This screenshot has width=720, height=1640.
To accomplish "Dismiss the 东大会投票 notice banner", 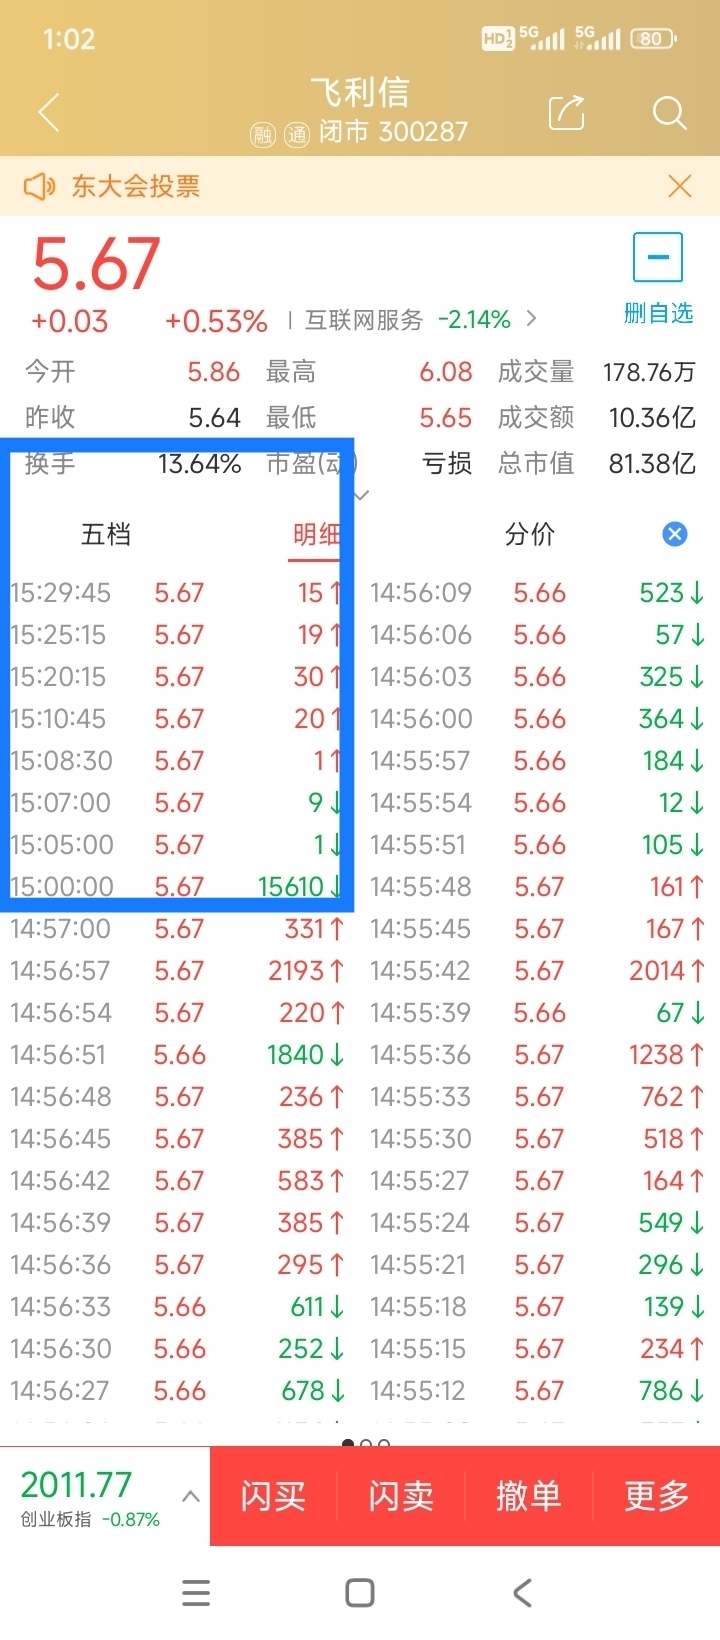I will tap(680, 186).
